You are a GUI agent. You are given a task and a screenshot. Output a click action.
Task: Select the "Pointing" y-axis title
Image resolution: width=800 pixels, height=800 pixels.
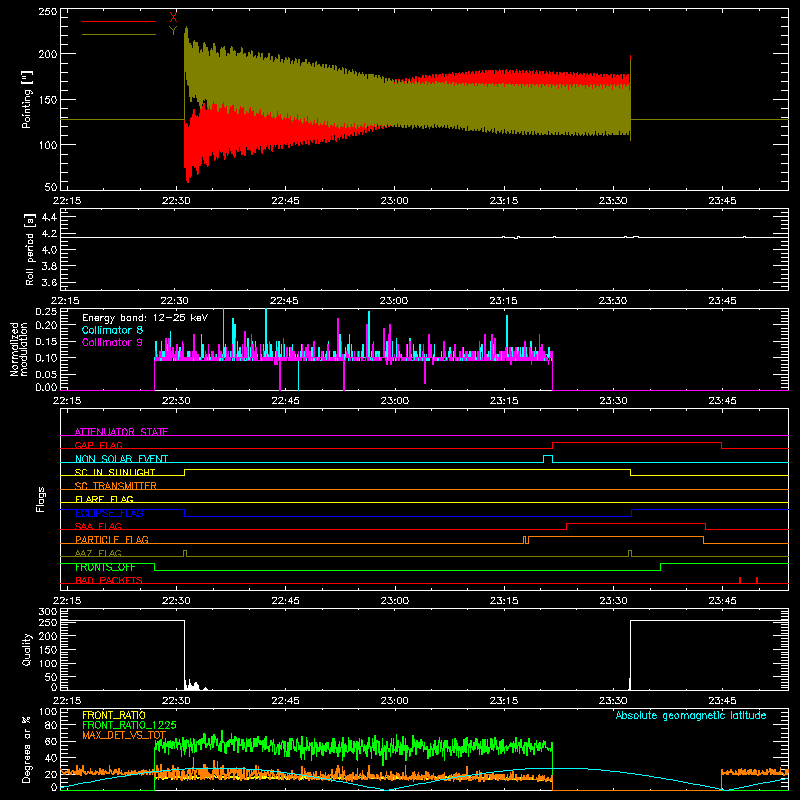(27, 99)
